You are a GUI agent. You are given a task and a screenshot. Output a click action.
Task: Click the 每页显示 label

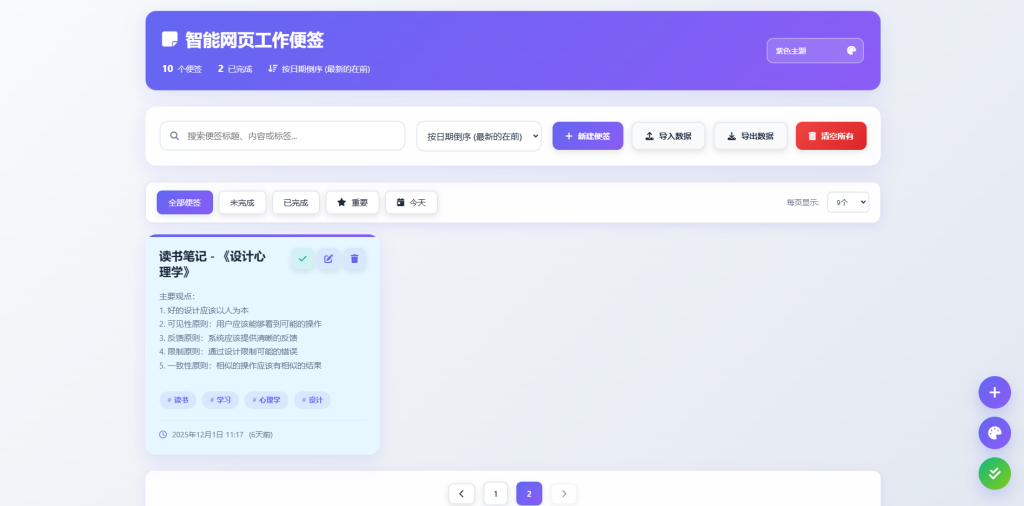(803, 202)
